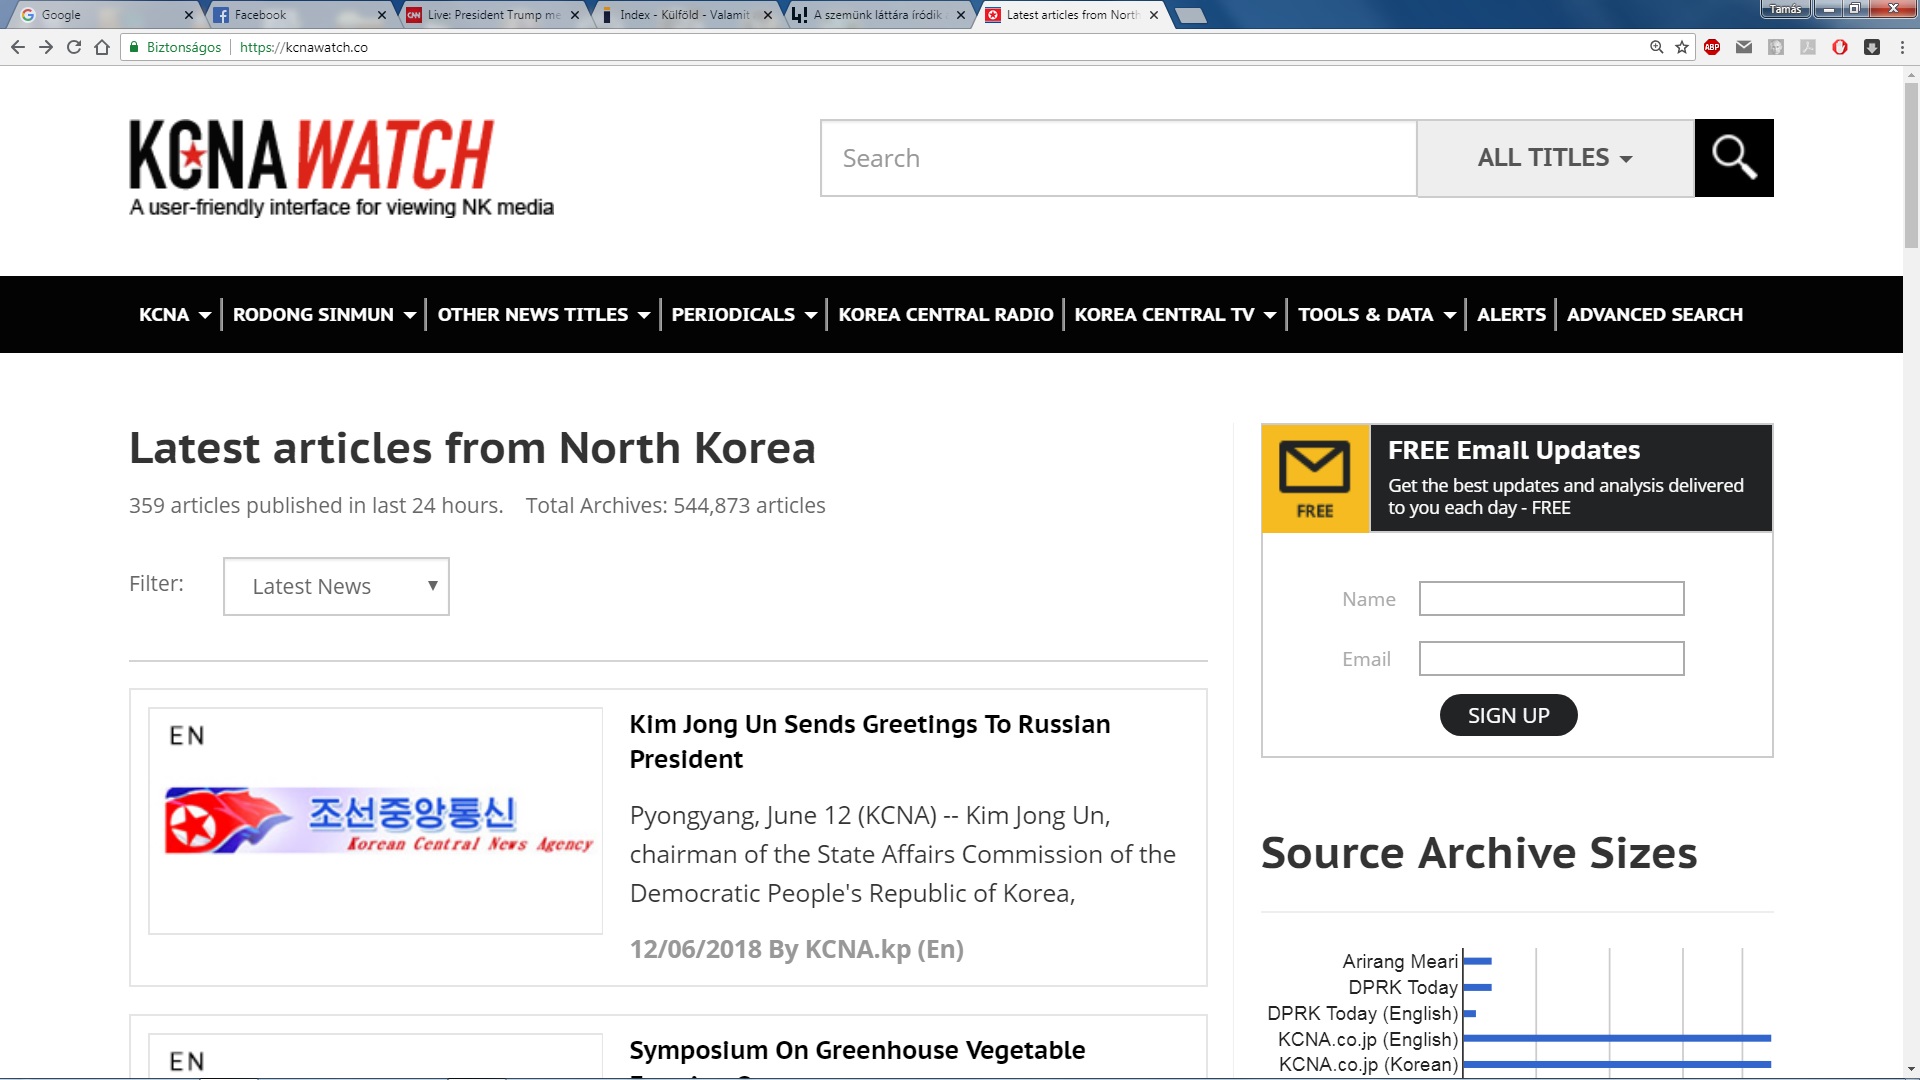Close the Google tab
This screenshot has height=1080, width=1920.
[x=189, y=15]
